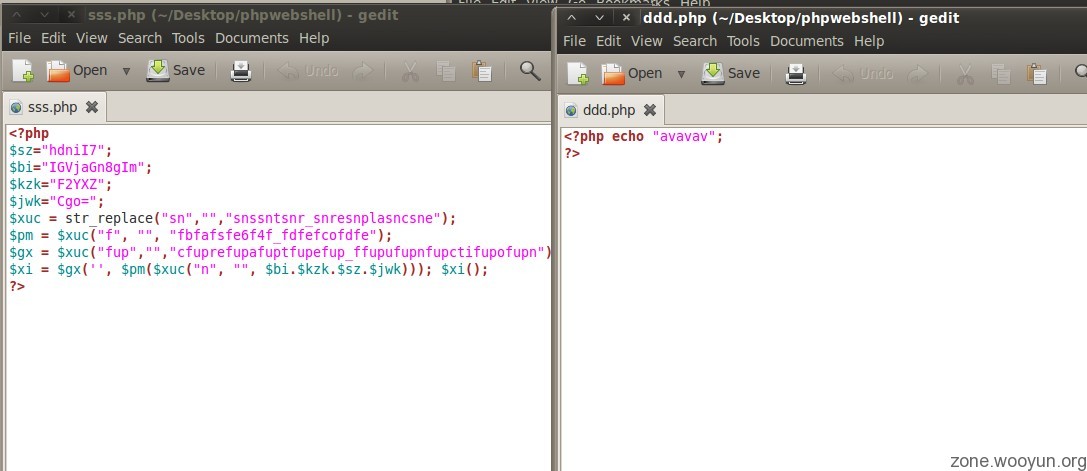Click Open button in ddd.php window
Screen dimensions: 1087x471
pyautogui.click(x=633, y=74)
